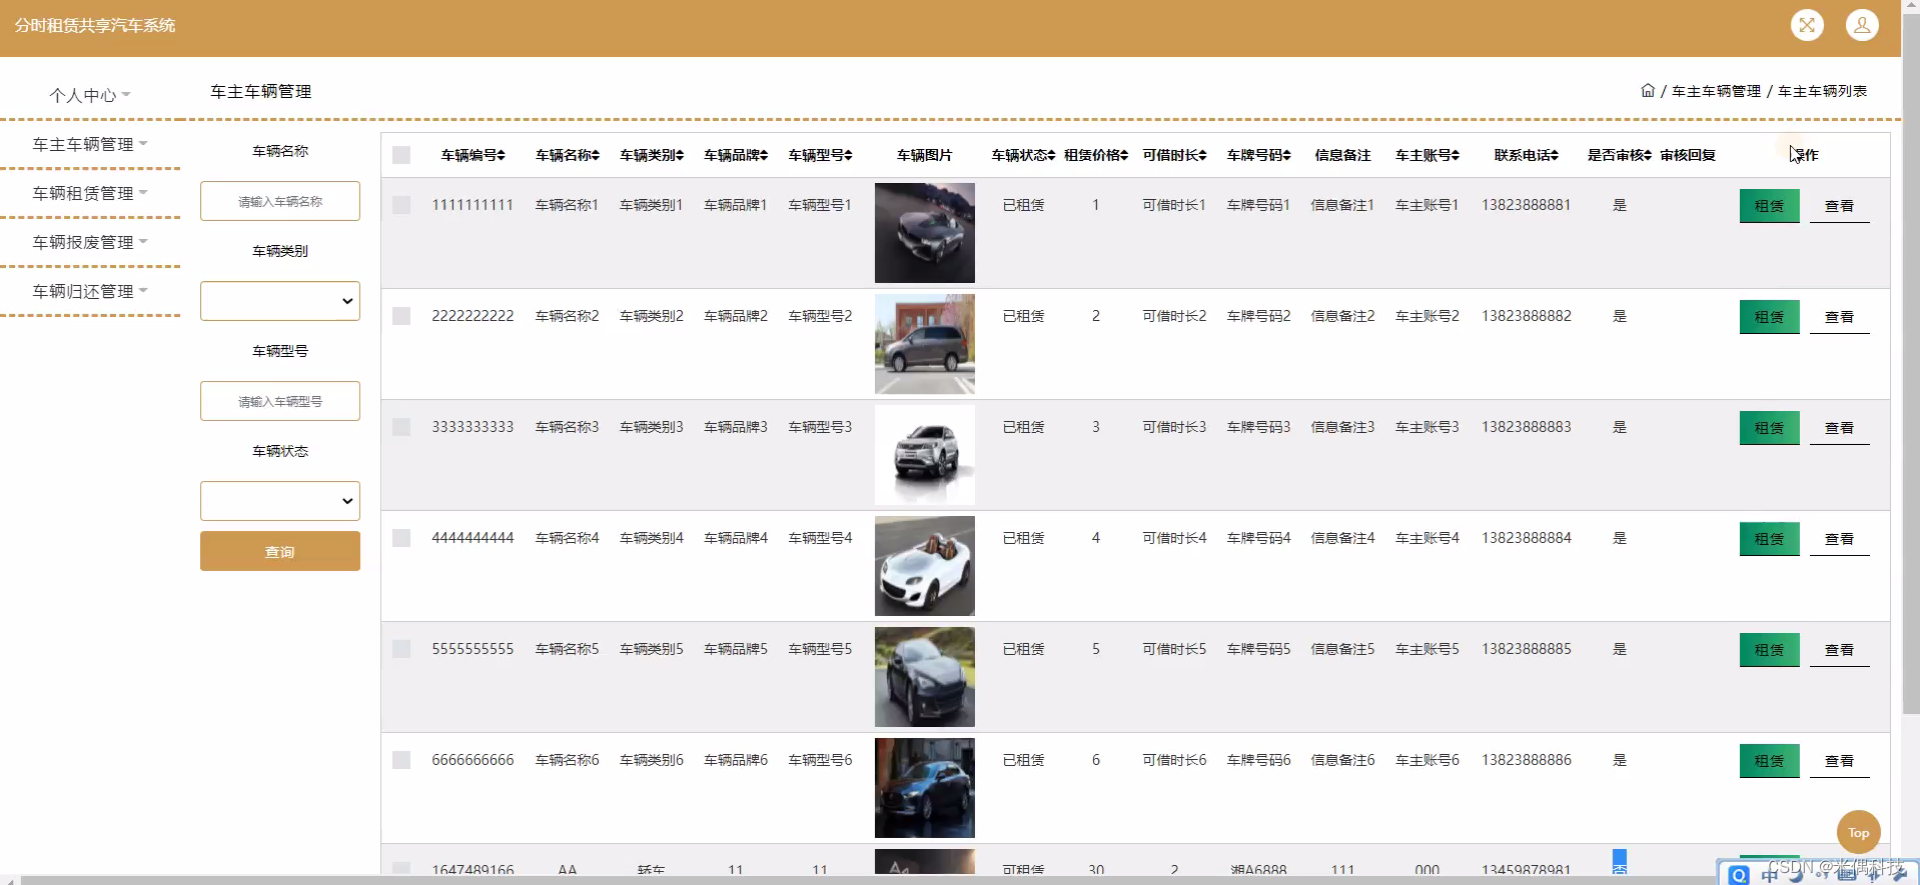The image size is (1920, 885).
Task: Expand the 车辆报废管理 sidebar menu
Action: [x=90, y=242]
